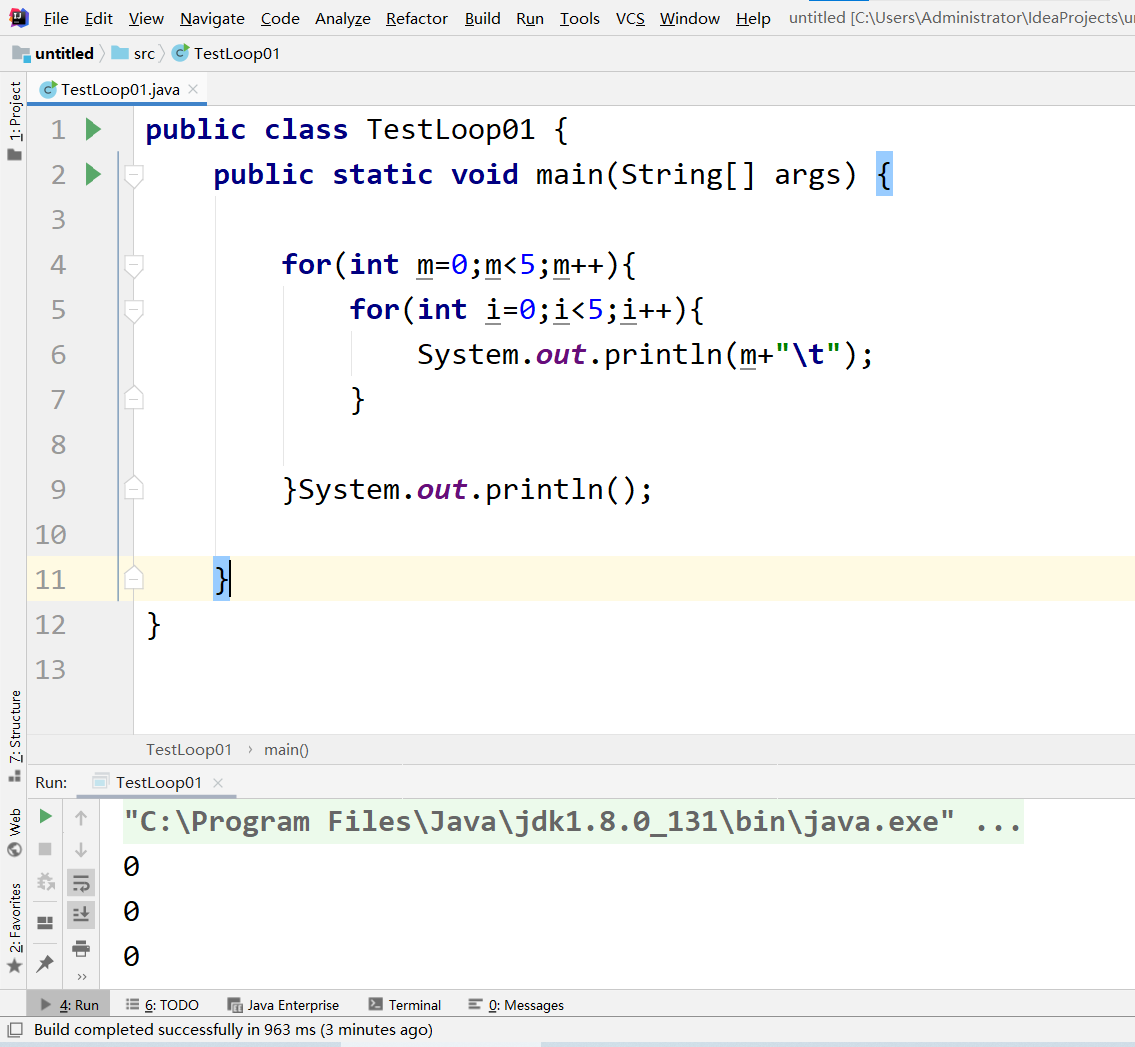Click the run gutter arrow on line 2
Screen dimensions: 1135x1047
tap(93, 174)
